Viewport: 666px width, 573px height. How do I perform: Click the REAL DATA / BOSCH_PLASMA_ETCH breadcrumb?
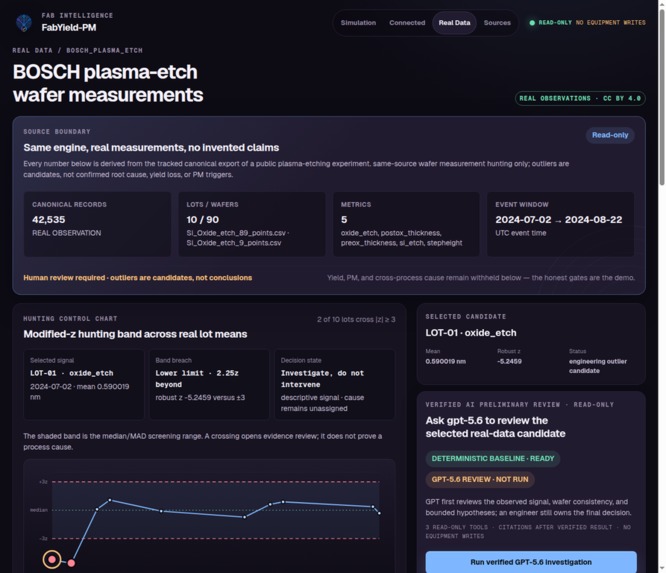[77, 51]
